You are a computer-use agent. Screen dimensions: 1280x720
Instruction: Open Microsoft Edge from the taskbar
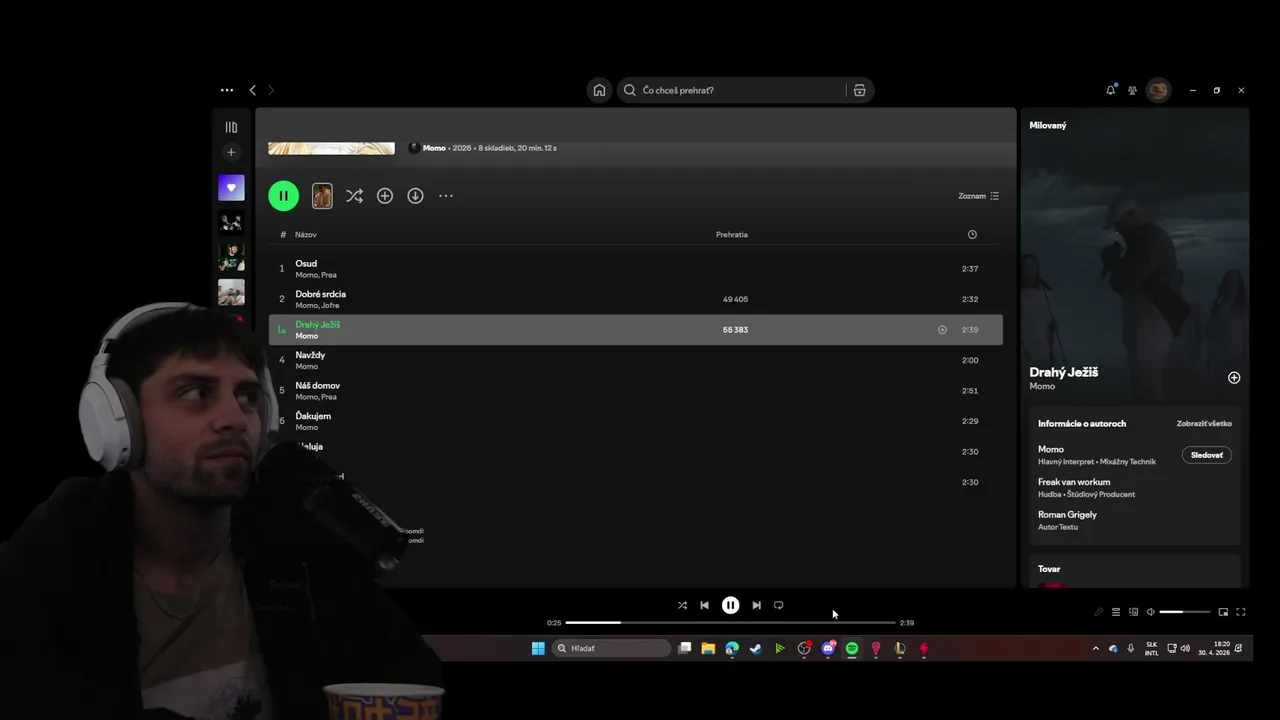[732, 648]
